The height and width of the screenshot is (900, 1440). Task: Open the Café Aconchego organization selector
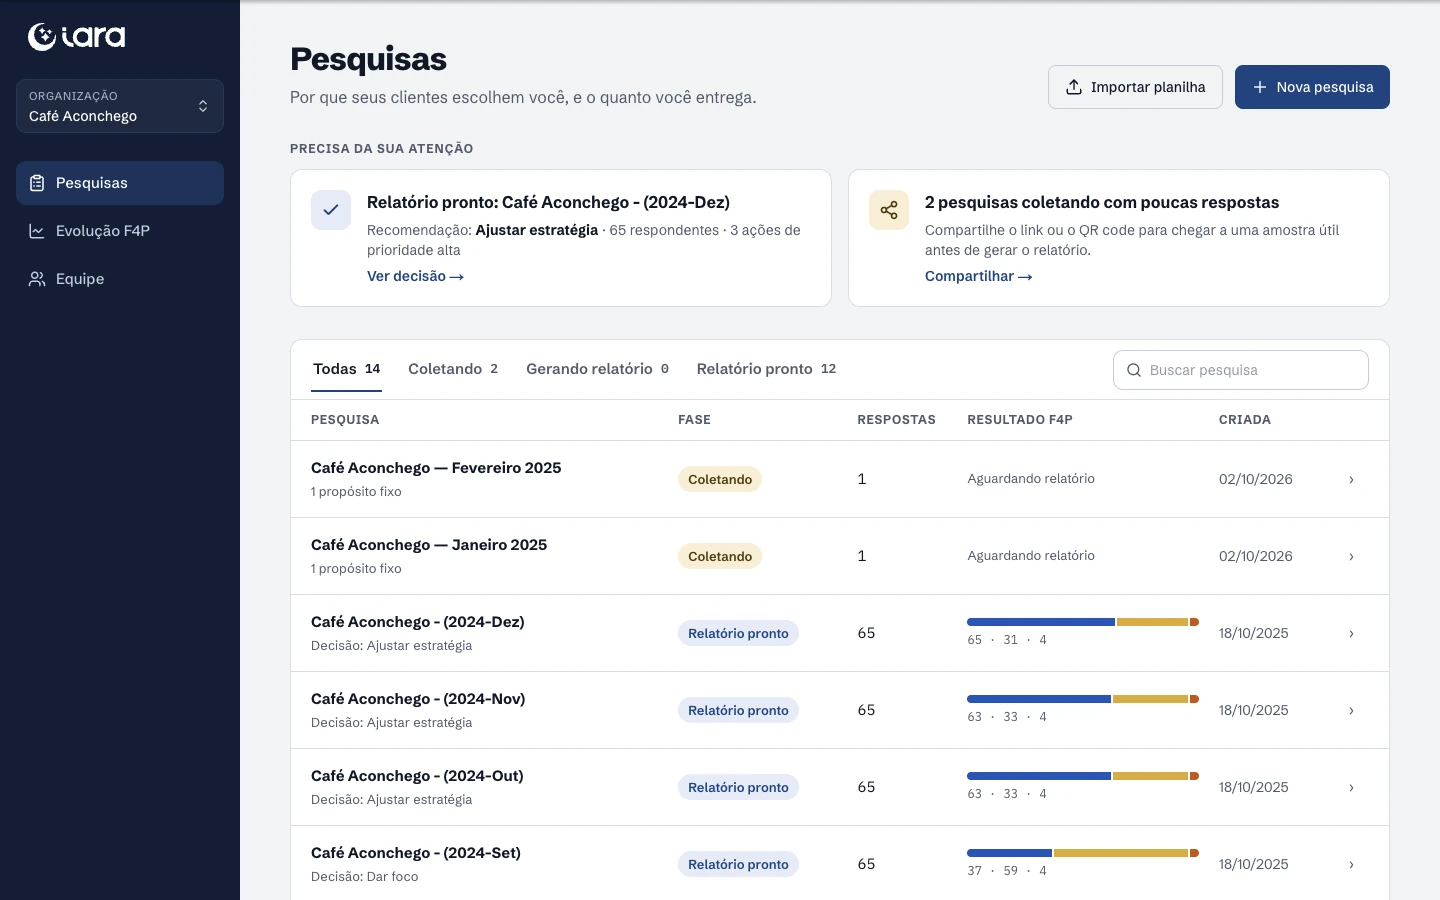(120, 106)
